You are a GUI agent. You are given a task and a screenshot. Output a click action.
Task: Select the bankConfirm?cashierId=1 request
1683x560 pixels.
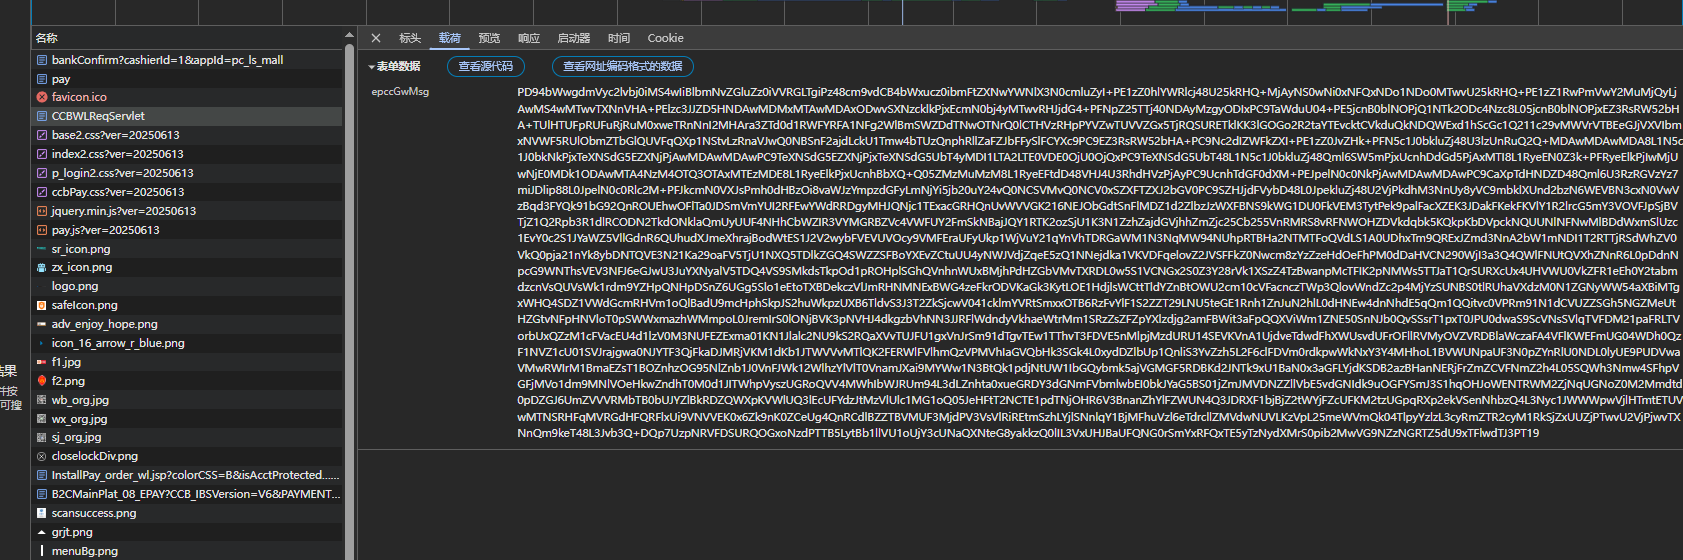pyautogui.click(x=188, y=60)
